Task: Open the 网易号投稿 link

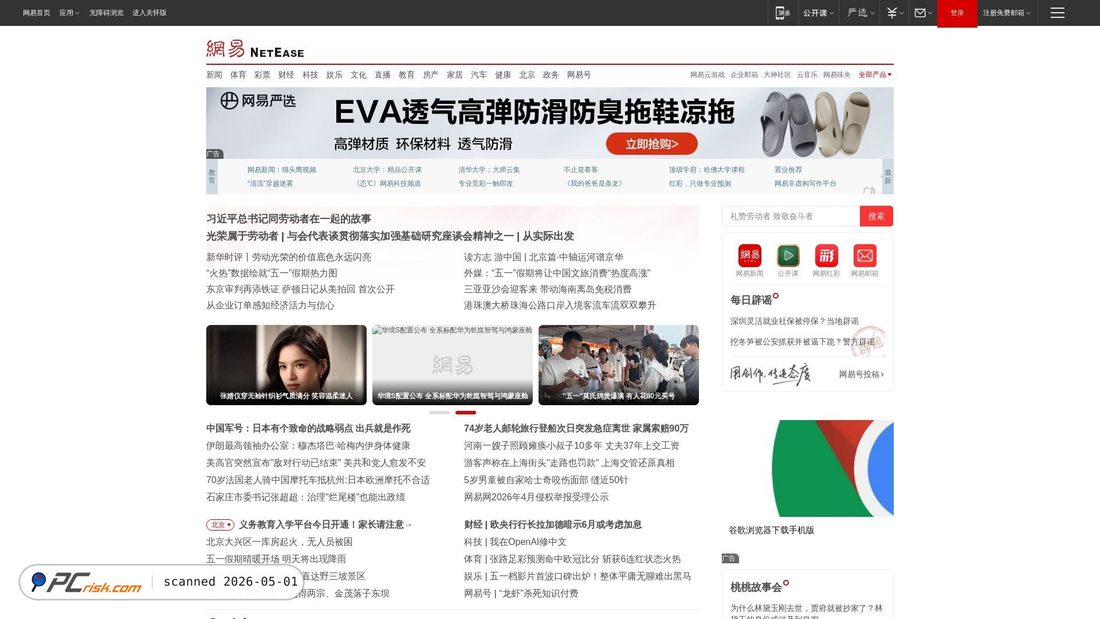Action: click(861, 375)
